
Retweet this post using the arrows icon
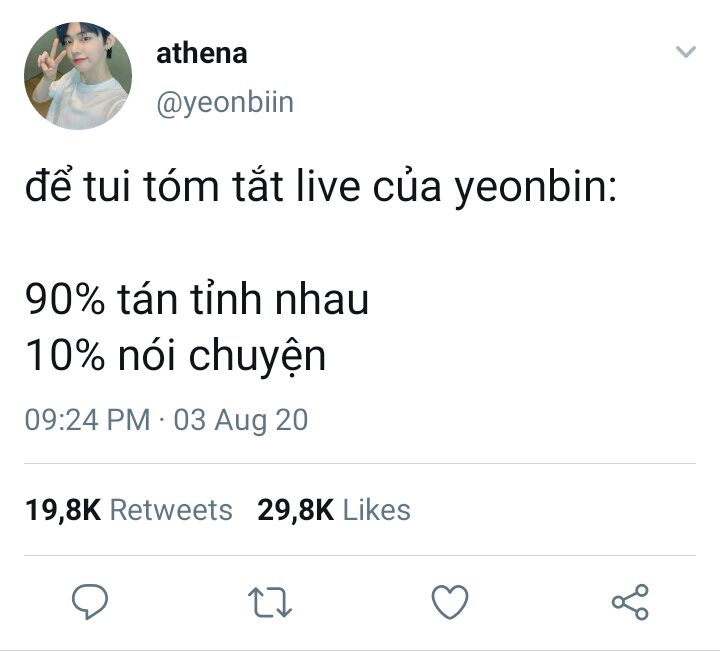(270, 602)
